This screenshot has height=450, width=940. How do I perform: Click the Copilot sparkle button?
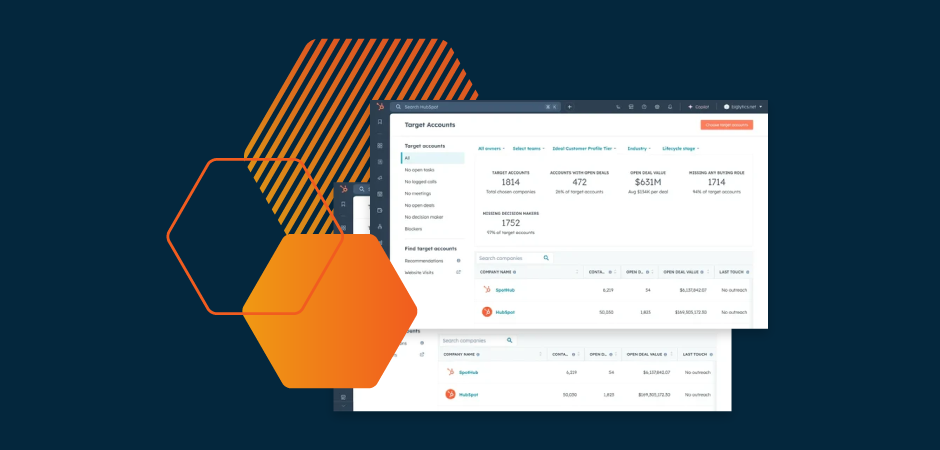pos(698,107)
